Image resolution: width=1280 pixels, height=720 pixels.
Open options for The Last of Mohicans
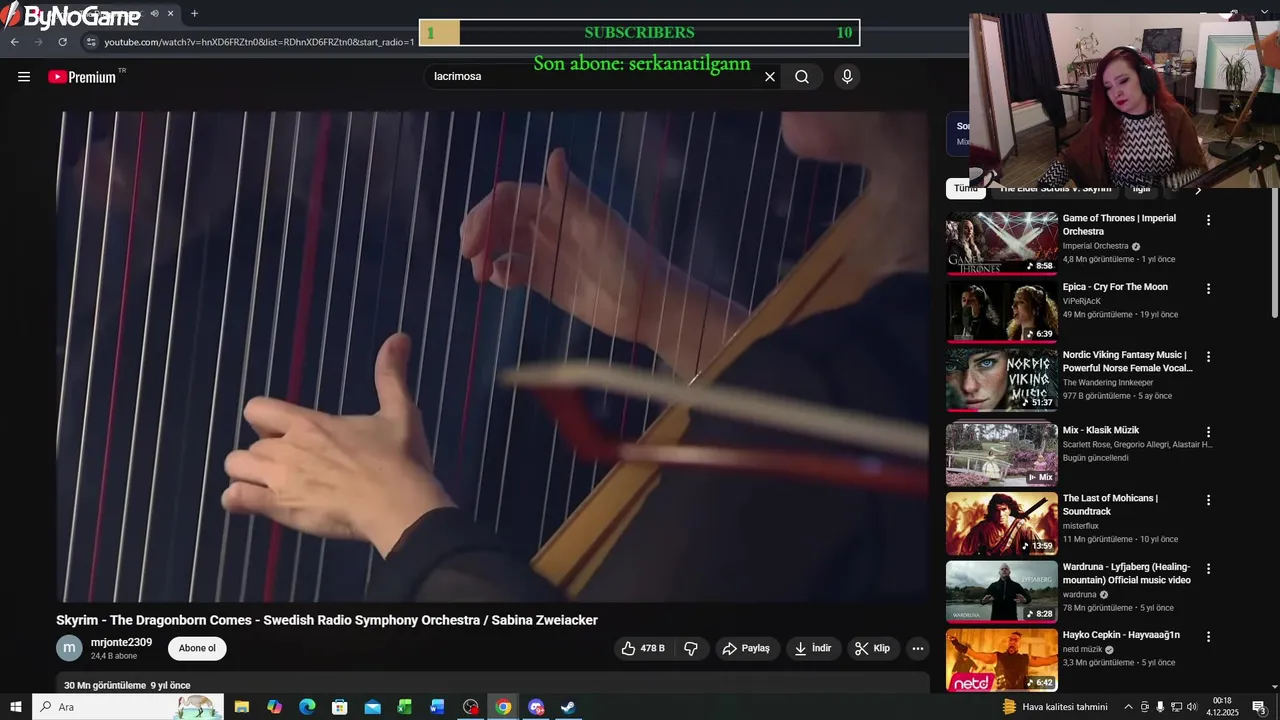tap(1208, 499)
